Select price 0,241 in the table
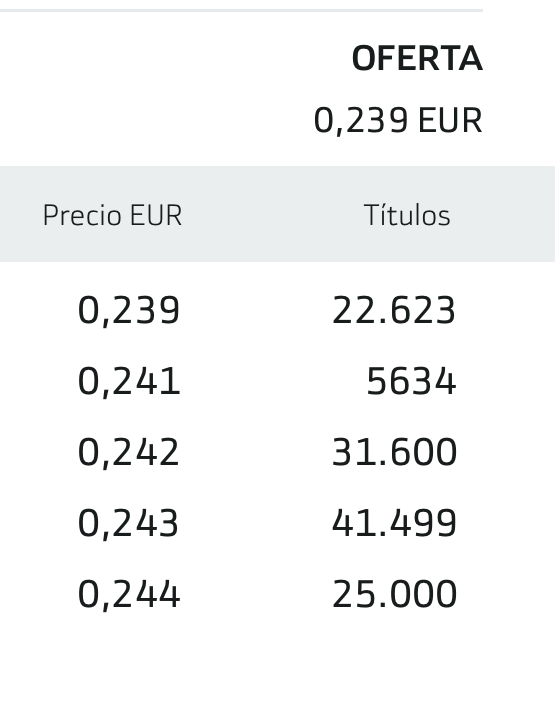The image size is (555, 727). point(128,382)
